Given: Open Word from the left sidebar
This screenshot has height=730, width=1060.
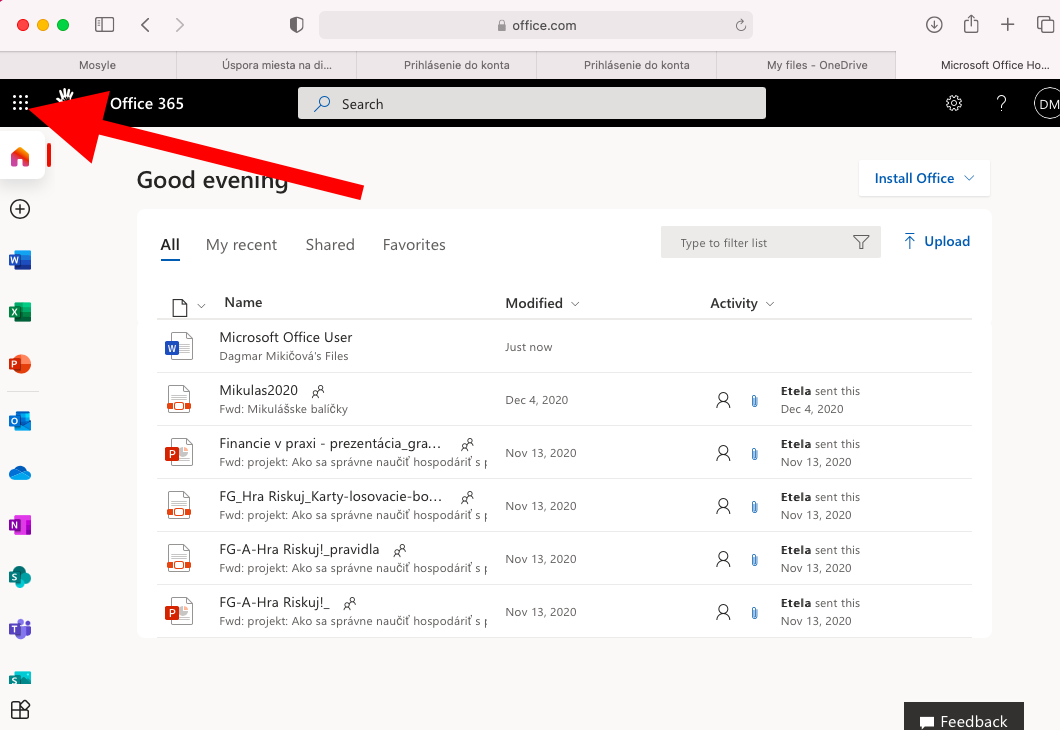Looking at the screenshot, I should coord(20,261).
